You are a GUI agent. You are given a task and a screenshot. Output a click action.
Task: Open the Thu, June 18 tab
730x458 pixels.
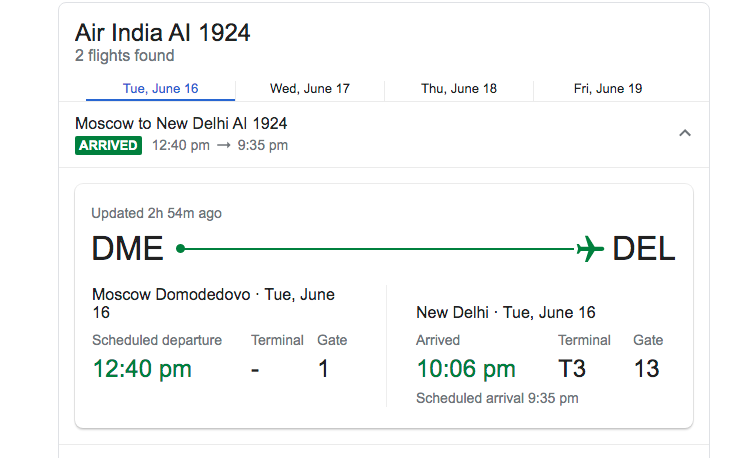pyautogui.click(x=459, y=89)
